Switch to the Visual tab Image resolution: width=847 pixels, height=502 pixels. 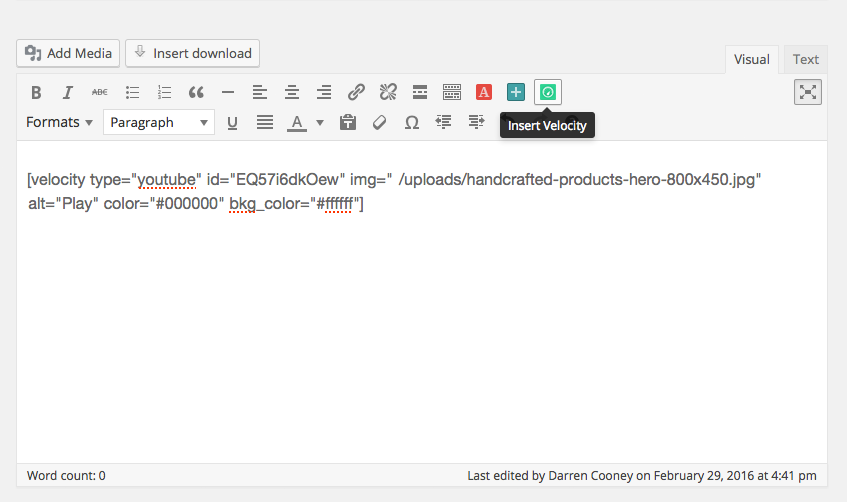(751, 59)
